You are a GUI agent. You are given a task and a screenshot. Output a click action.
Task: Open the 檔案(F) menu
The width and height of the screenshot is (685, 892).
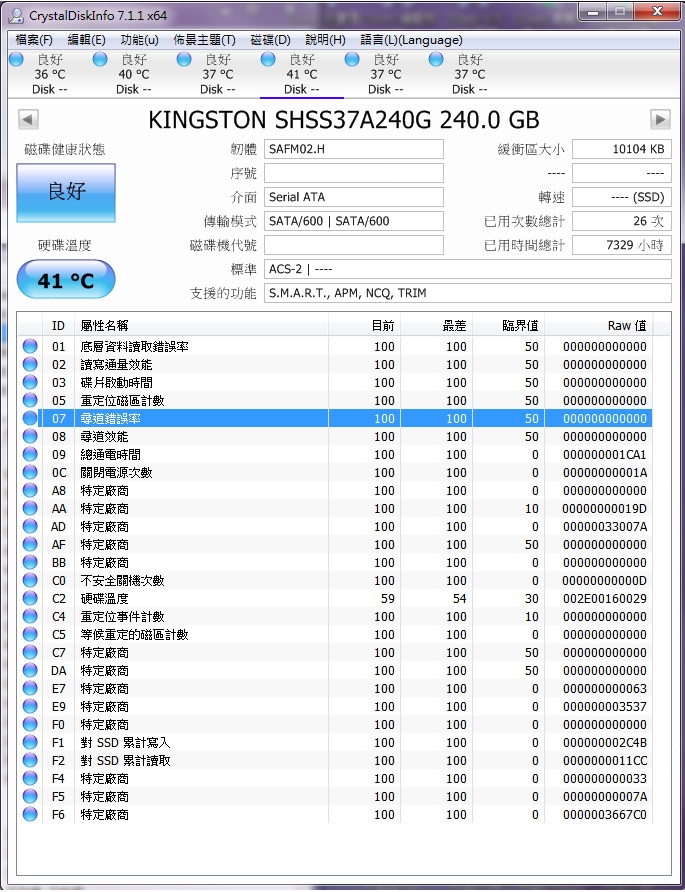coord(34,40)
